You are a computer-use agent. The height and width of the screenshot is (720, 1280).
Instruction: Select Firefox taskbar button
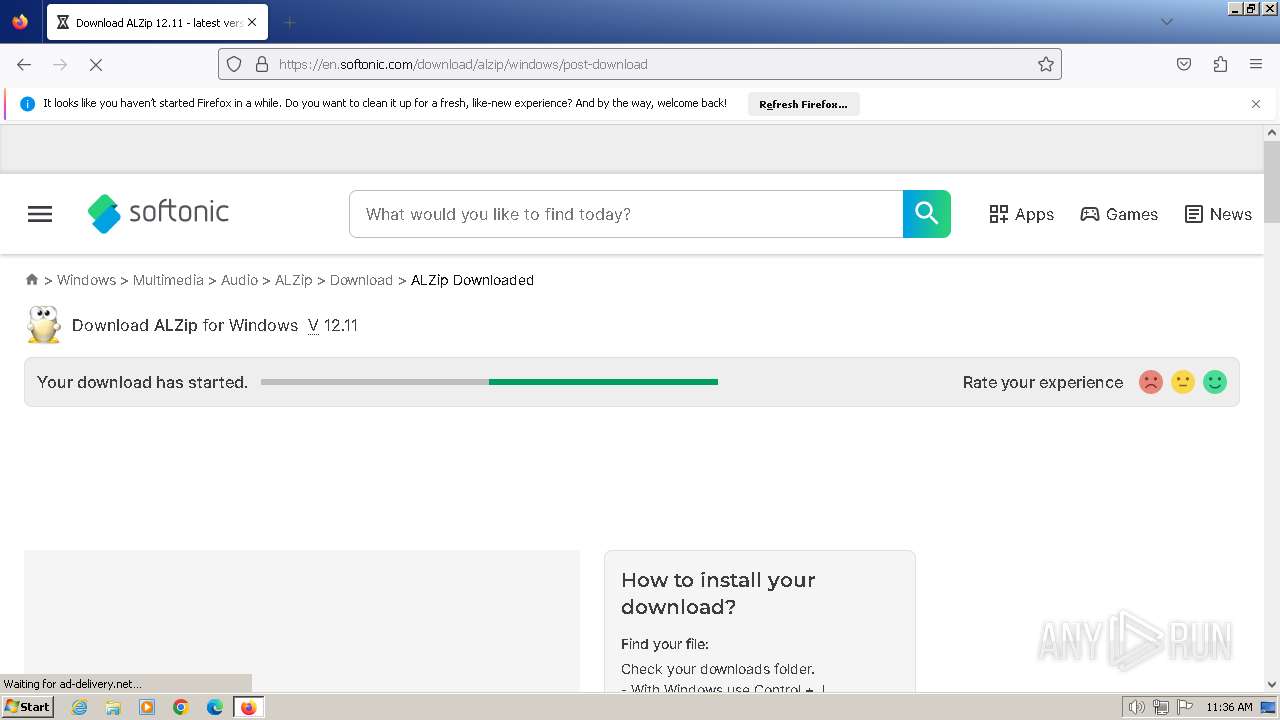(248, 707)
